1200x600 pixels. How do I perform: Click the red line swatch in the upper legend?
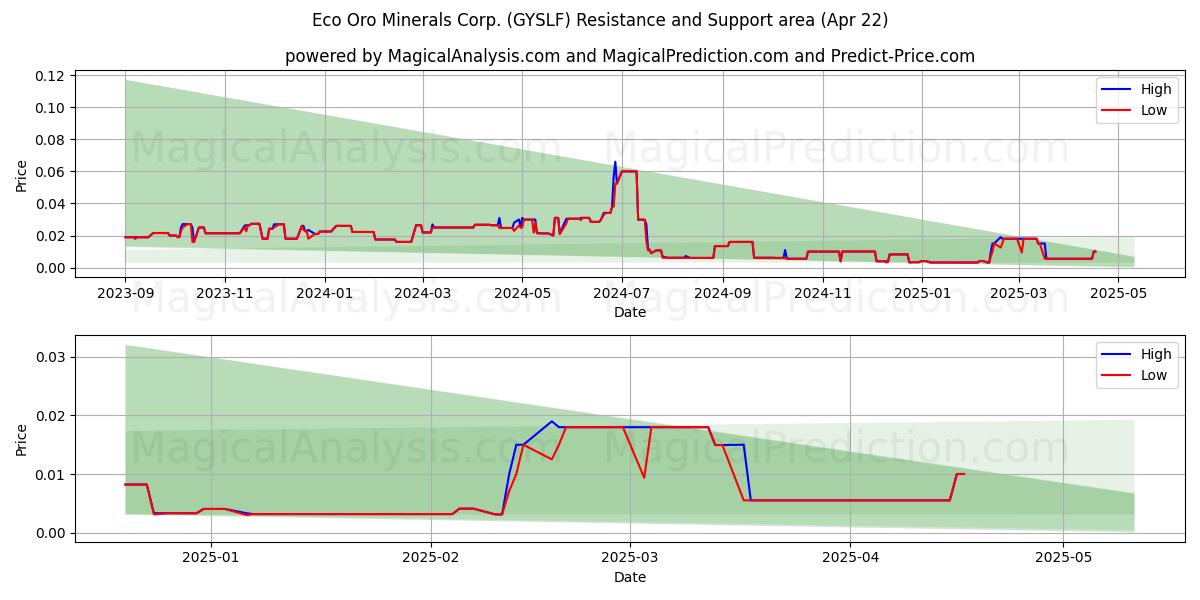pos(1118,111)
